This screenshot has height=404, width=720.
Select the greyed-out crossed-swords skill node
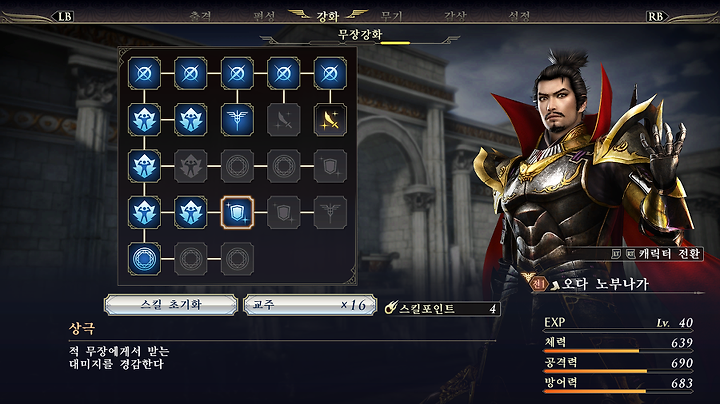[283, 120]
